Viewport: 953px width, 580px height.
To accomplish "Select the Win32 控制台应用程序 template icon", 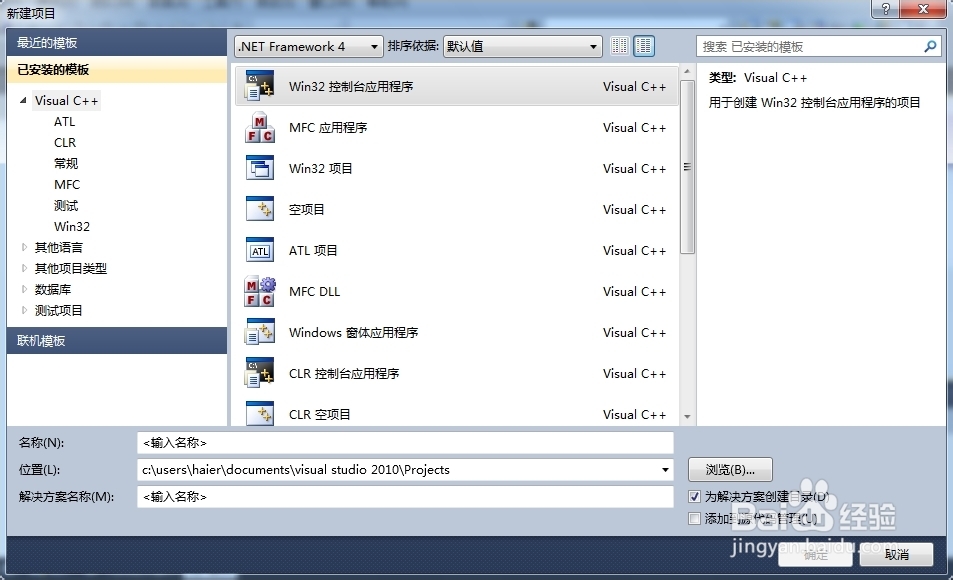I will (259, 86).
